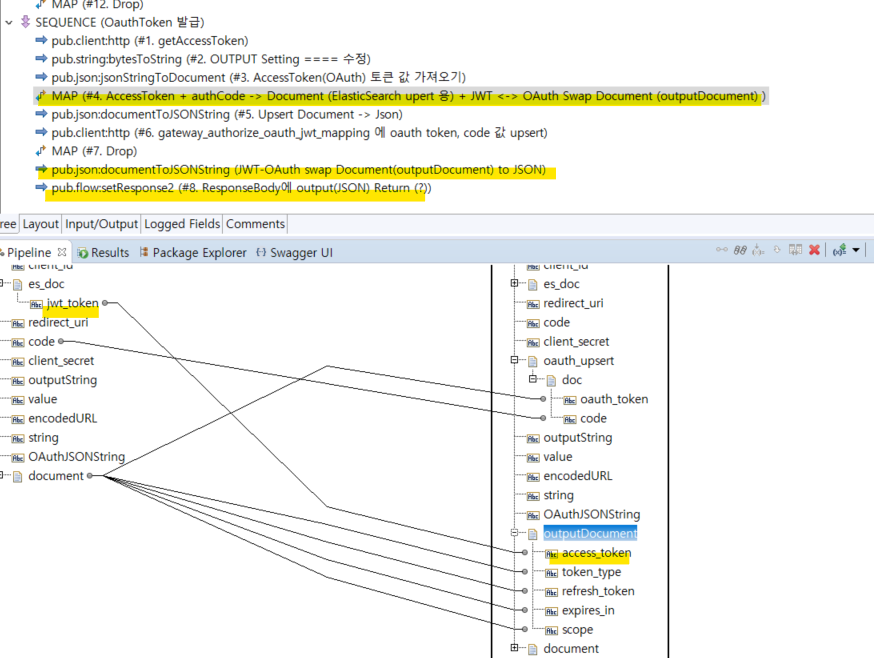Click the SEQUENCE OauthToken step icon
874x658 pixels.
[25, 21]
